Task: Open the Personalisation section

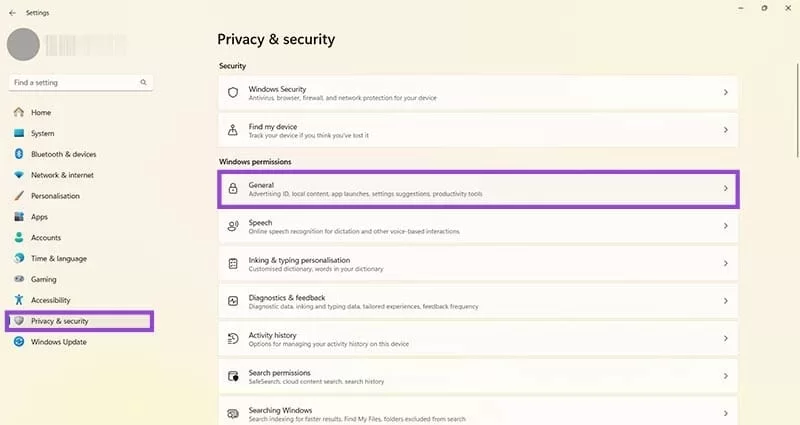Action: (55, 196)
